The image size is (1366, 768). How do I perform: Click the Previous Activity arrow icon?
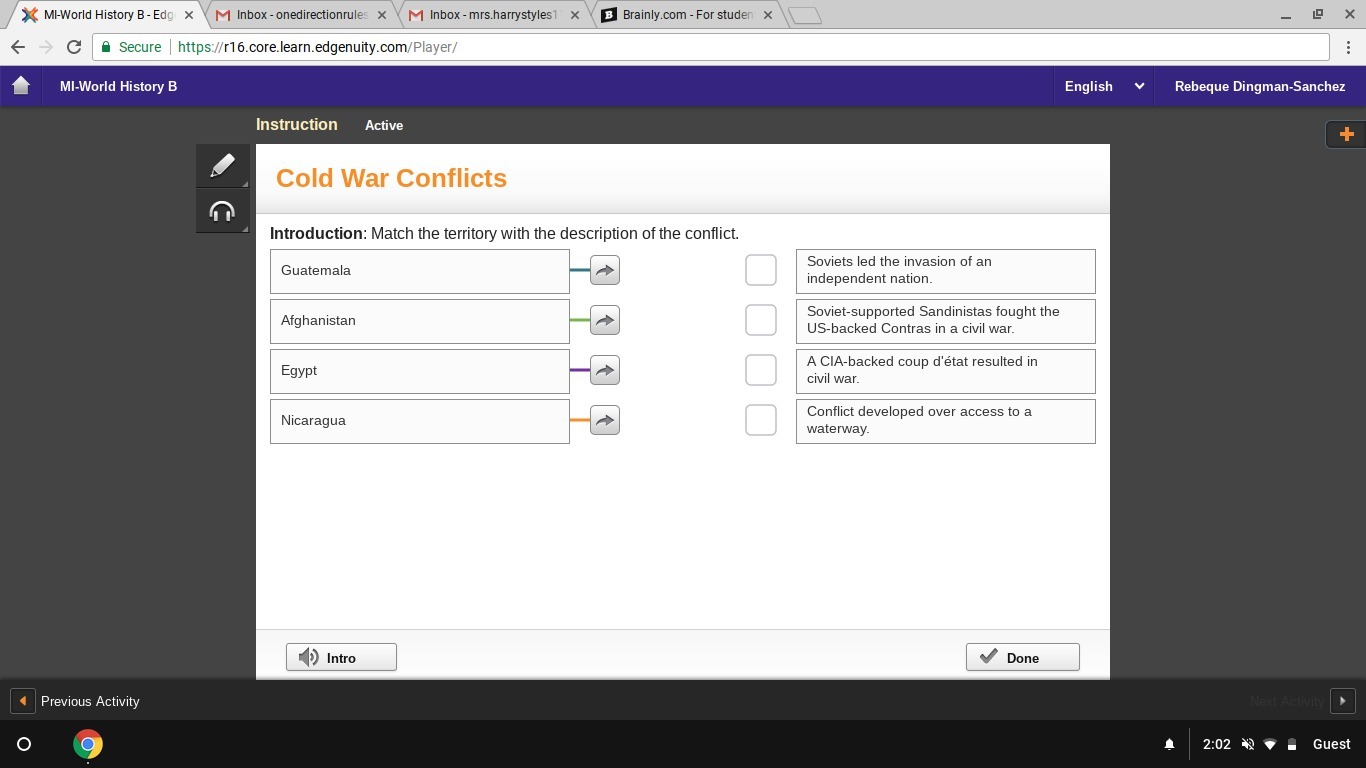pos(22,701)
